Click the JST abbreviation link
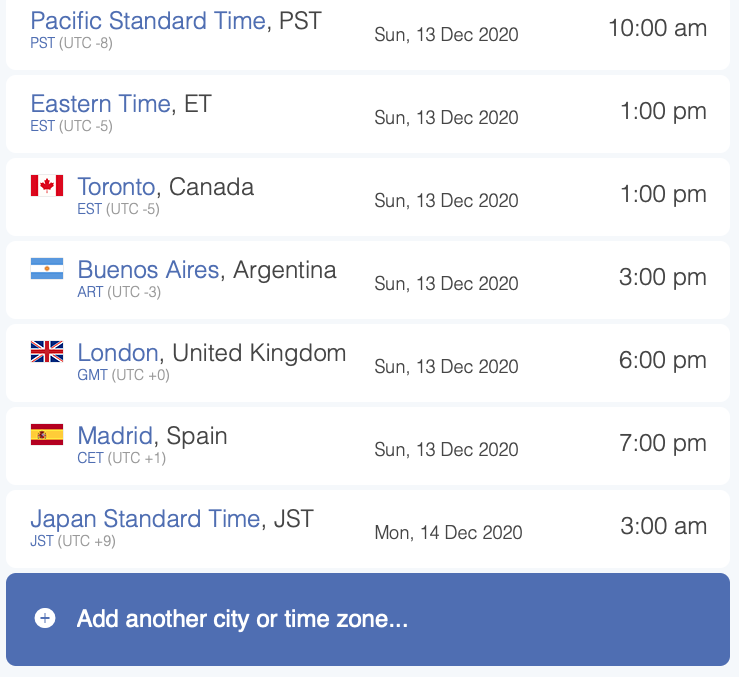This screenshot has width=739, height=677. (x=42, y=541)
